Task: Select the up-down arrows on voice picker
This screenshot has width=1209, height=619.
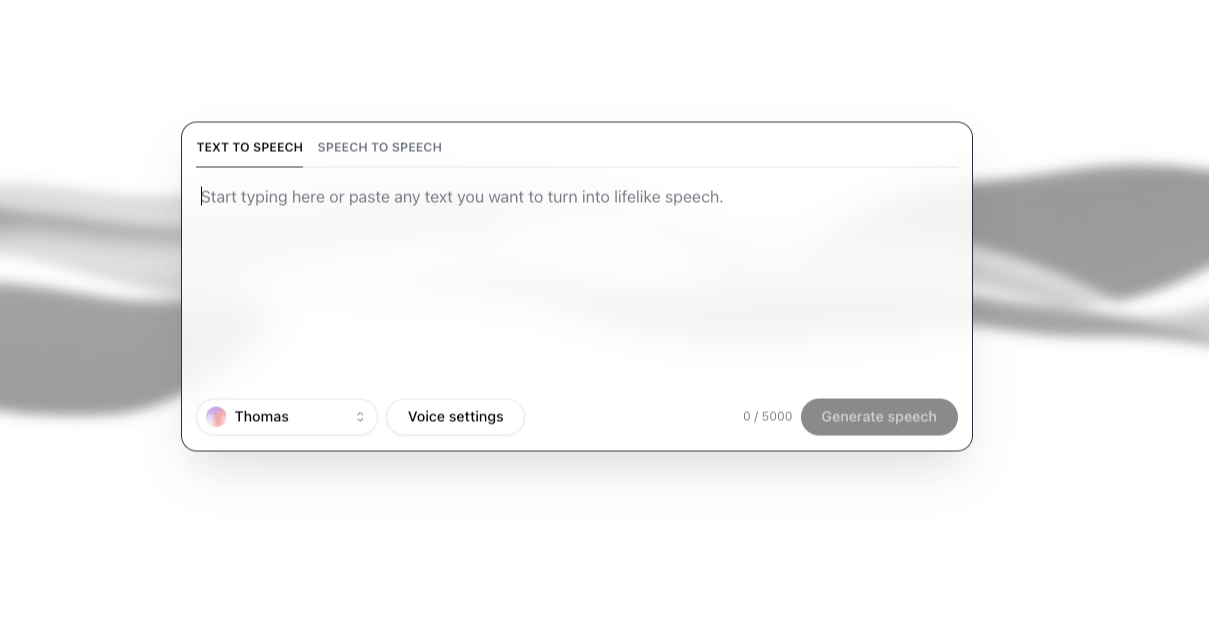Action: click(x=359, y=416)
